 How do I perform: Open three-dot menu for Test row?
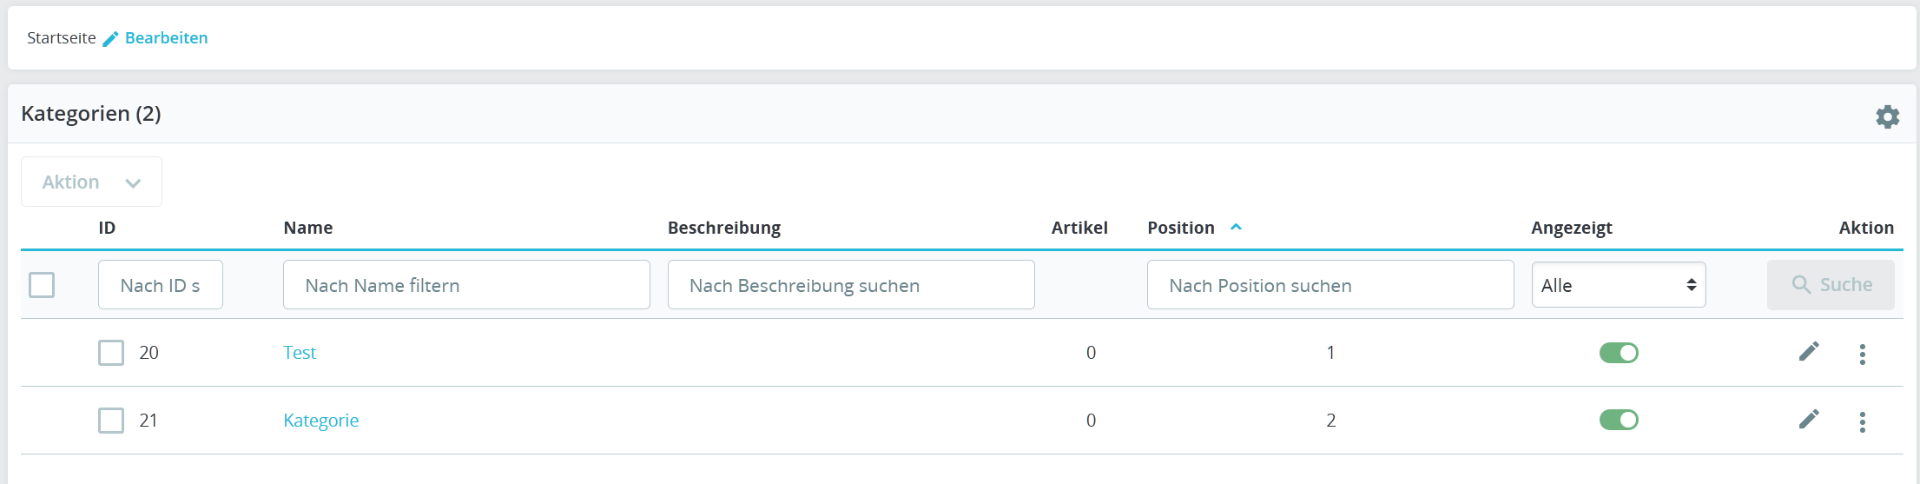coord(1862,354)
